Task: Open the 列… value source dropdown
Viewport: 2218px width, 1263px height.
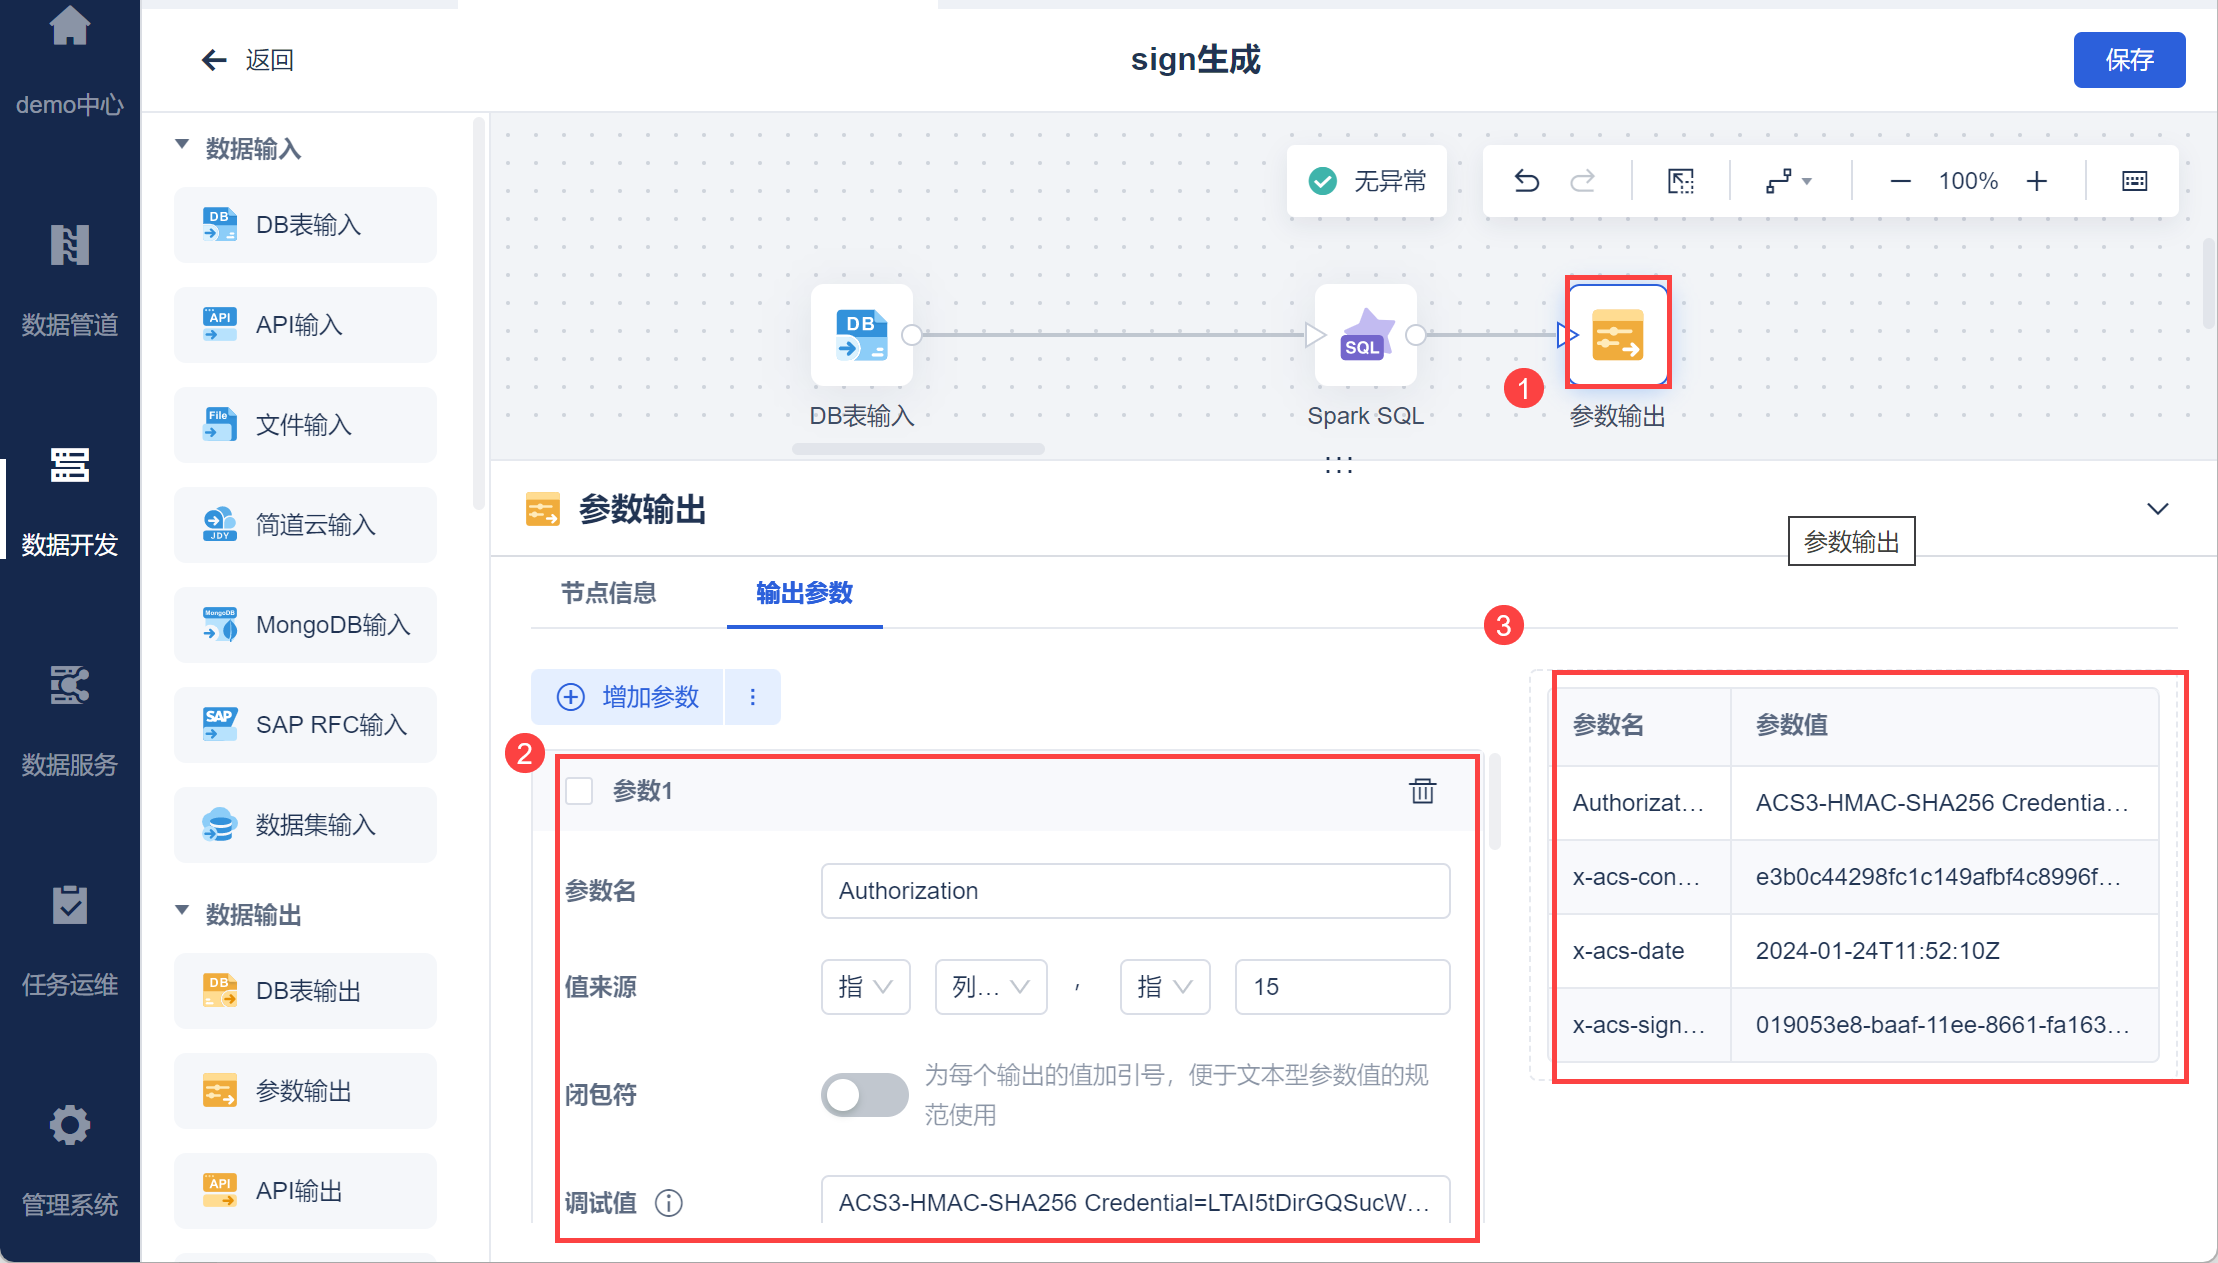Action: (990, 987)
